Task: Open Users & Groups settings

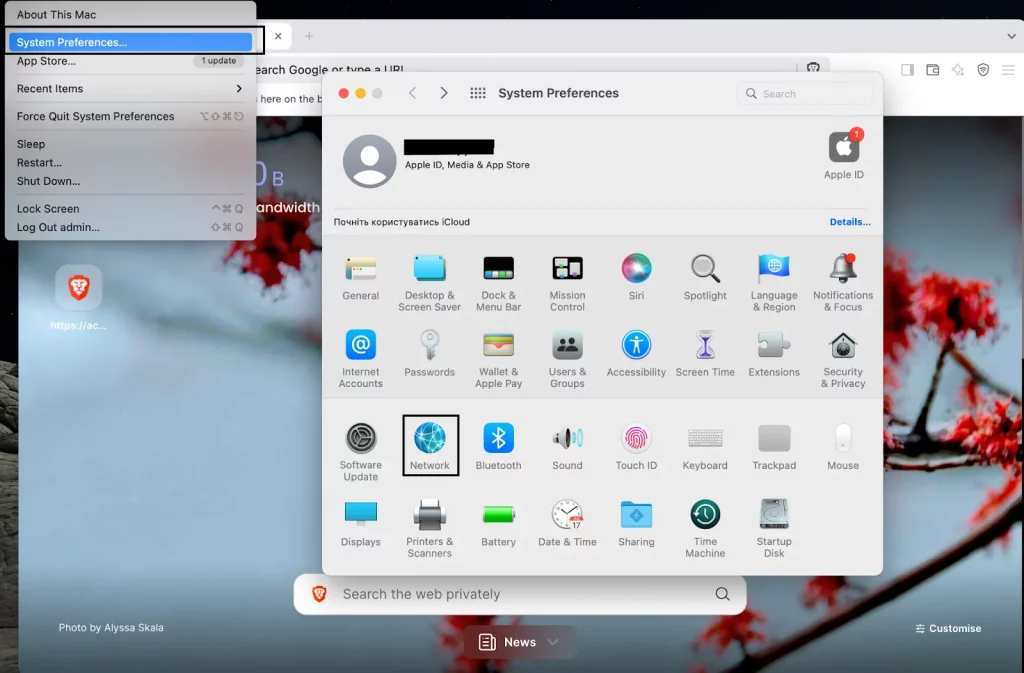Action: (x=567, y=359)
